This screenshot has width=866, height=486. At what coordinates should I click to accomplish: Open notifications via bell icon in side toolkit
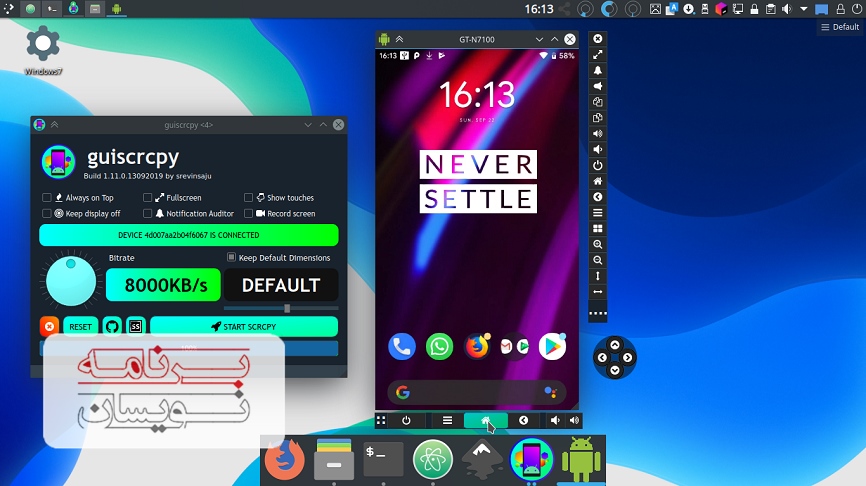[598, 70]
